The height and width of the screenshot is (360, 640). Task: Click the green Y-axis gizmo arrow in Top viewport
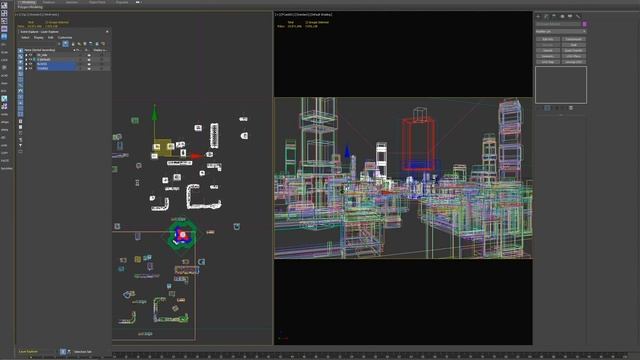coord(154,113)
